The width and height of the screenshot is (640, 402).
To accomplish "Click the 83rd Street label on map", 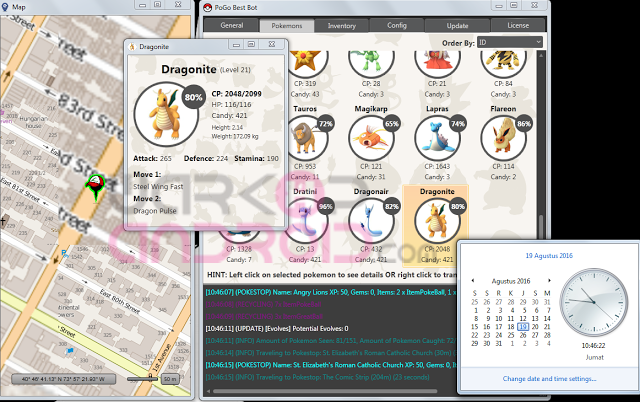I will pyautogui.click(x=89, y=115).
